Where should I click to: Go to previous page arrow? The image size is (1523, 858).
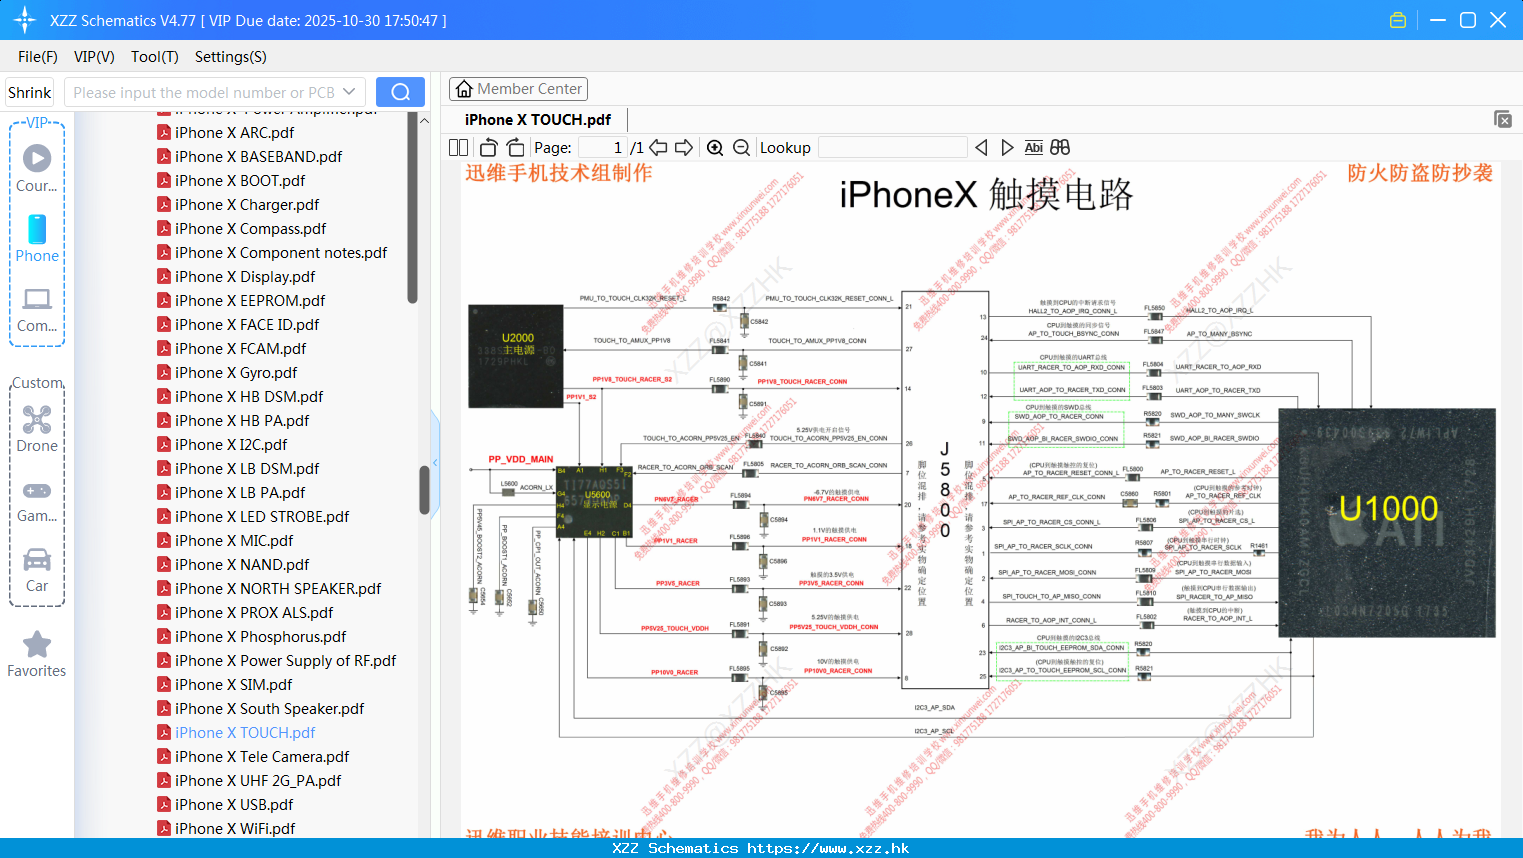(658, 147)
